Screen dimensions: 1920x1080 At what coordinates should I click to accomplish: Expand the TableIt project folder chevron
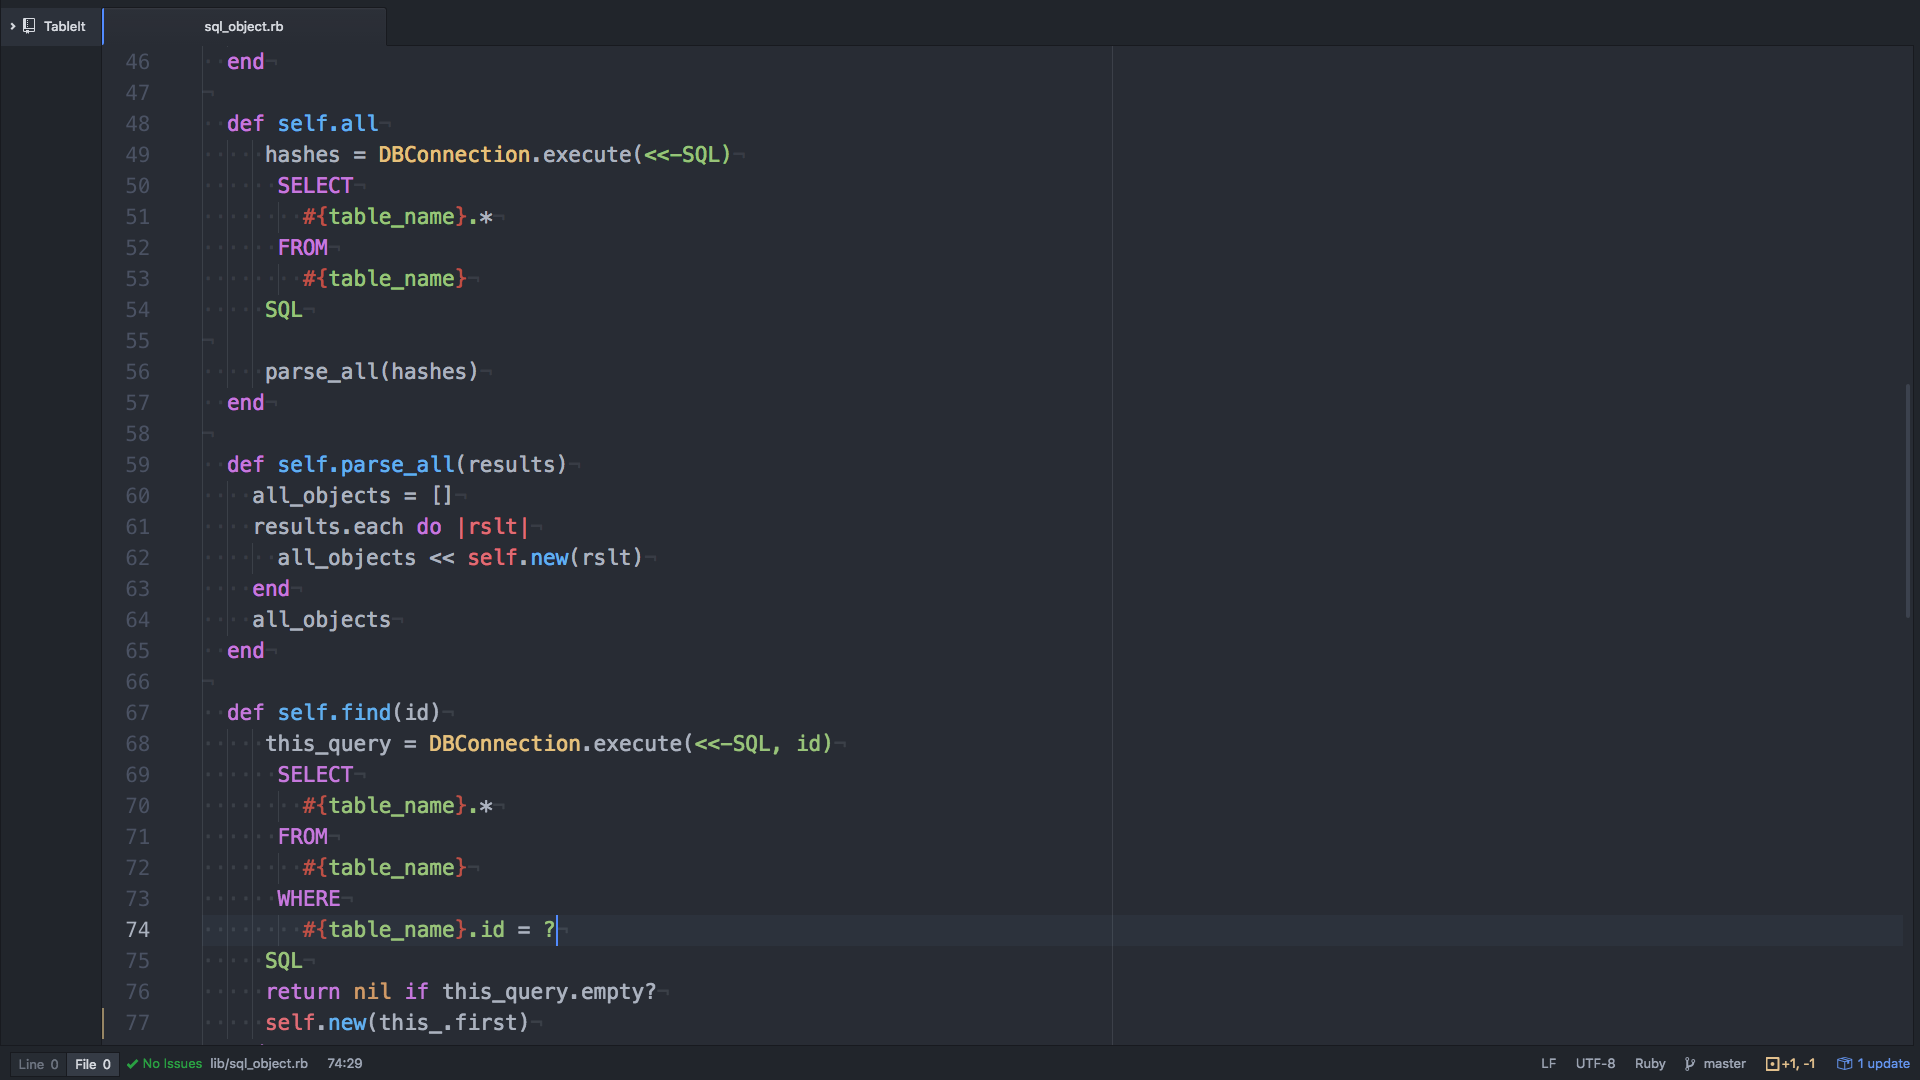pyautogui.click(x=12, y=26)
